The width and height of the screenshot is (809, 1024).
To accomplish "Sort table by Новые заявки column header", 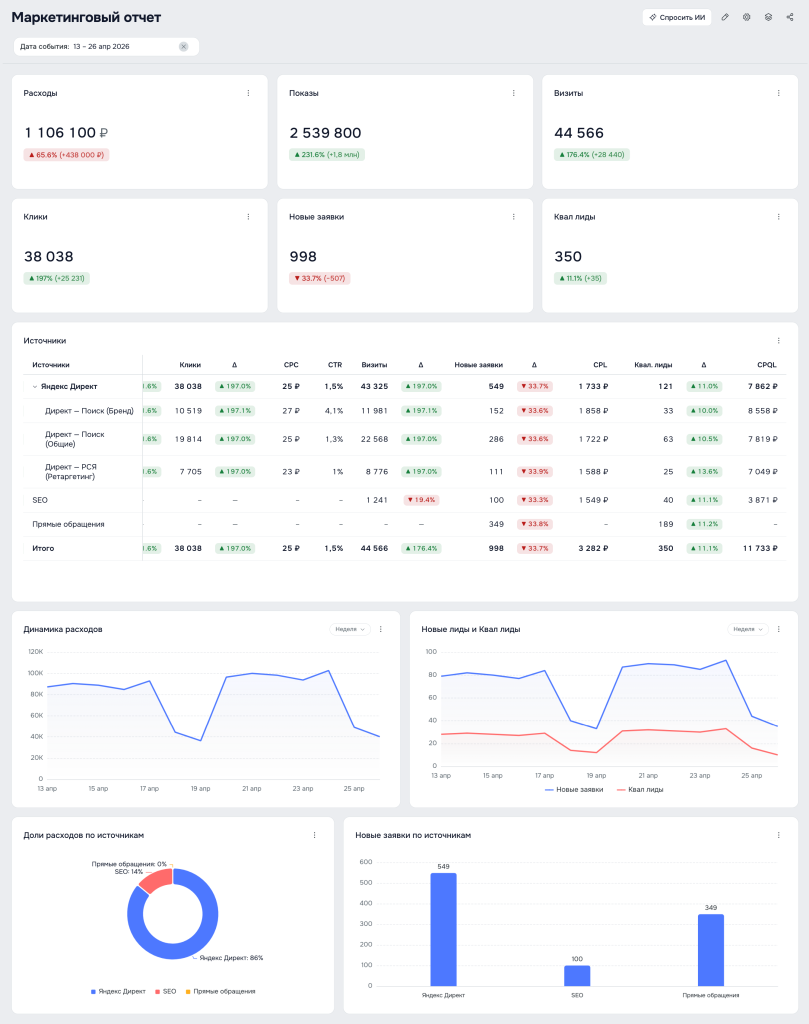I will [479, 365].
